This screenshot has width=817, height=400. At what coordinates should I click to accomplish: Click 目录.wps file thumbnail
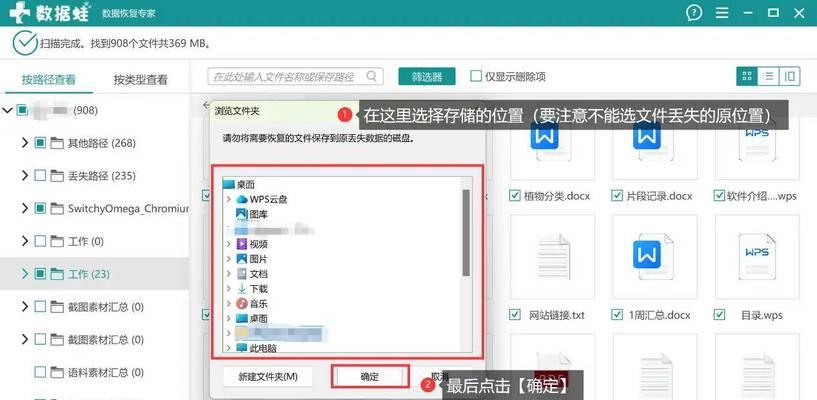(757, 256)
